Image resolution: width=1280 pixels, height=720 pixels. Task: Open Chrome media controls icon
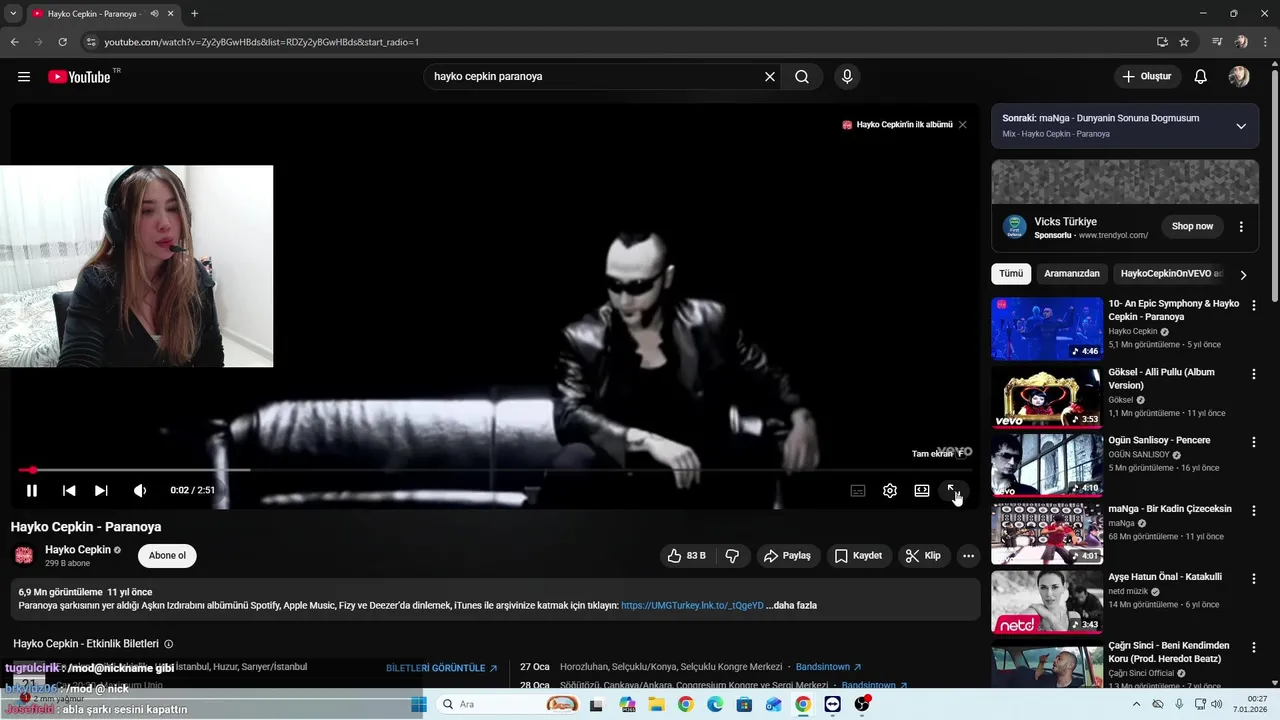[1217, 42]
